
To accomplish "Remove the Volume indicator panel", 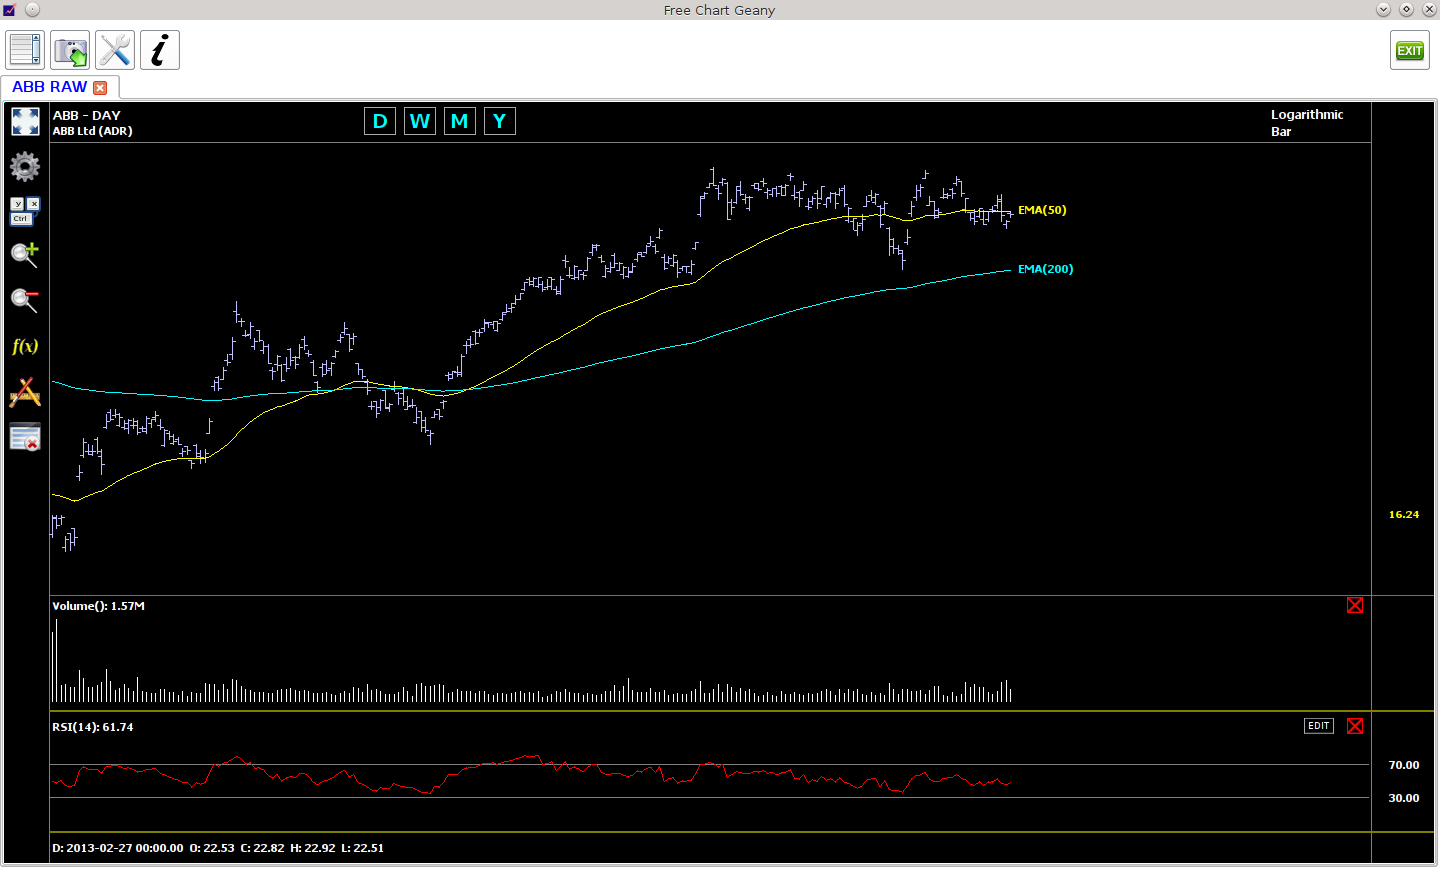I will [1355, 605].
